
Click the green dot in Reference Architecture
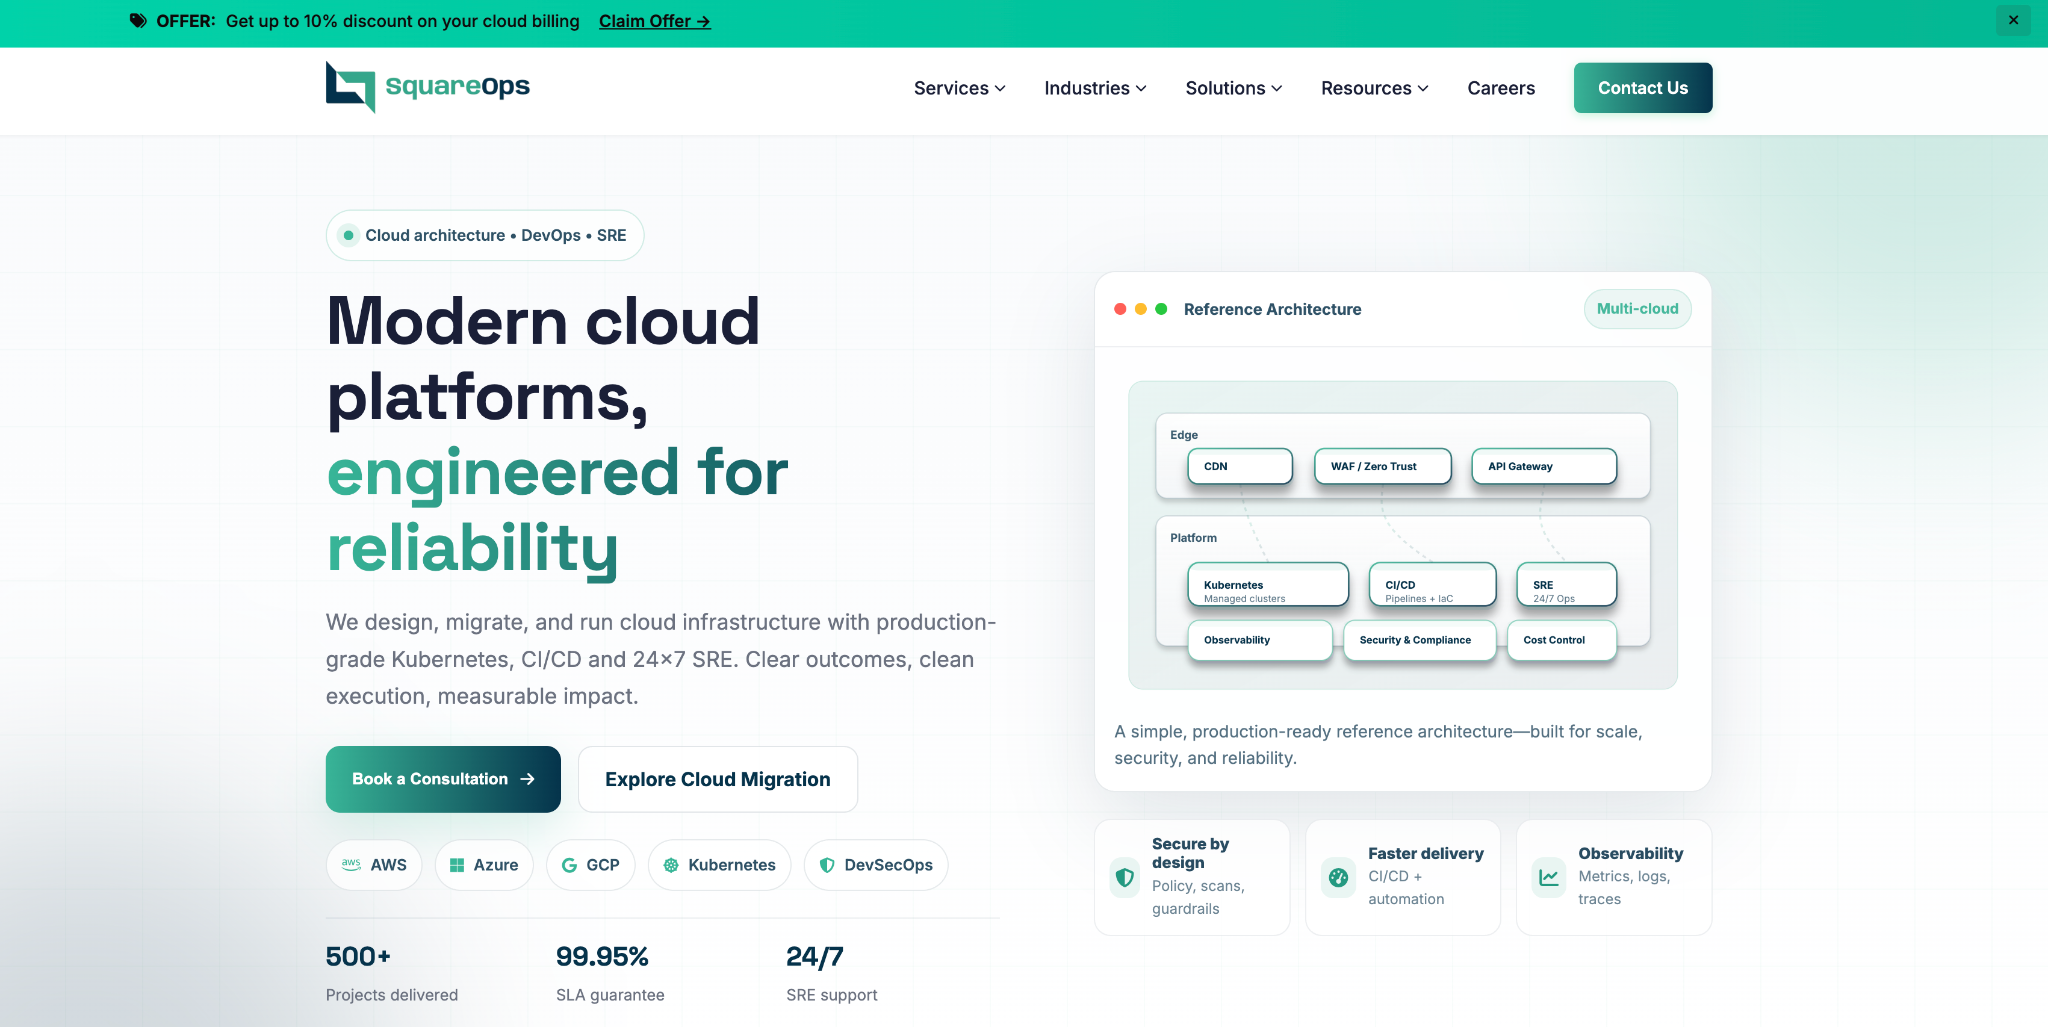point(1161,309)
